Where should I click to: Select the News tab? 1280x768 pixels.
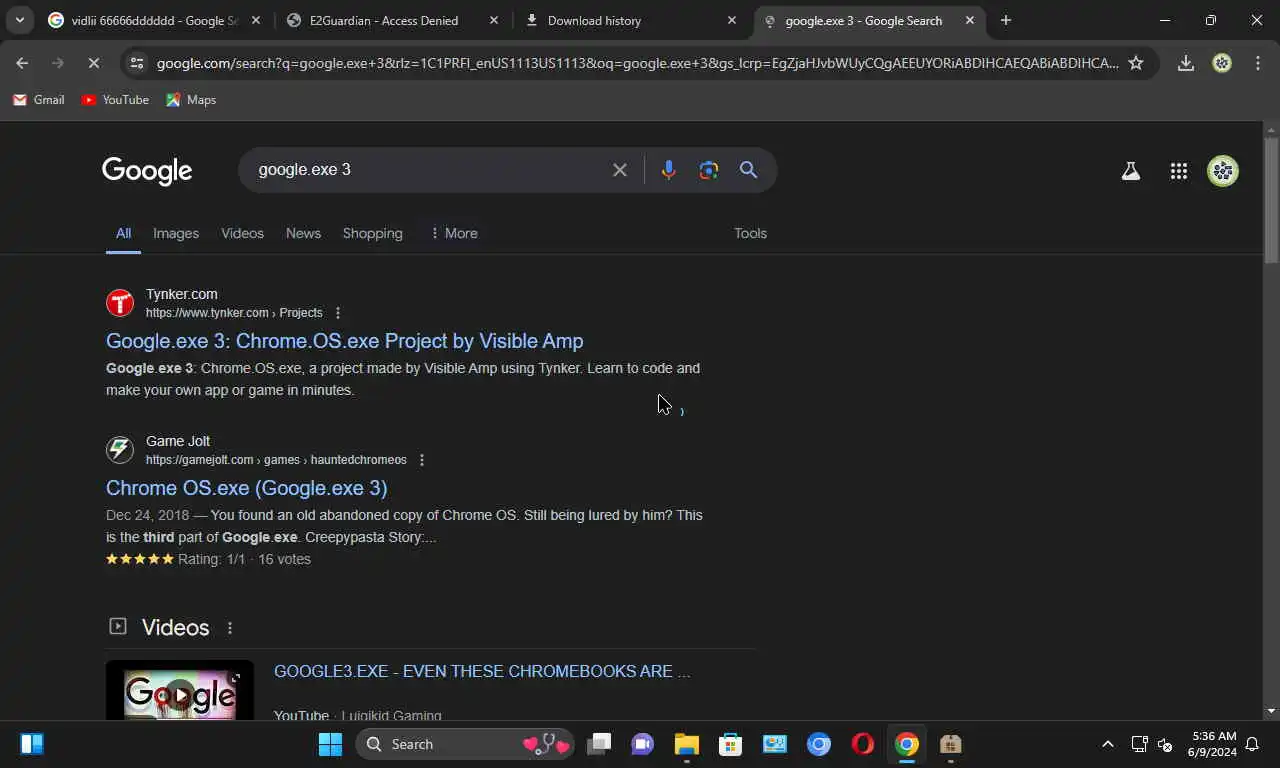pyautogui.click(x=303, y=233)
